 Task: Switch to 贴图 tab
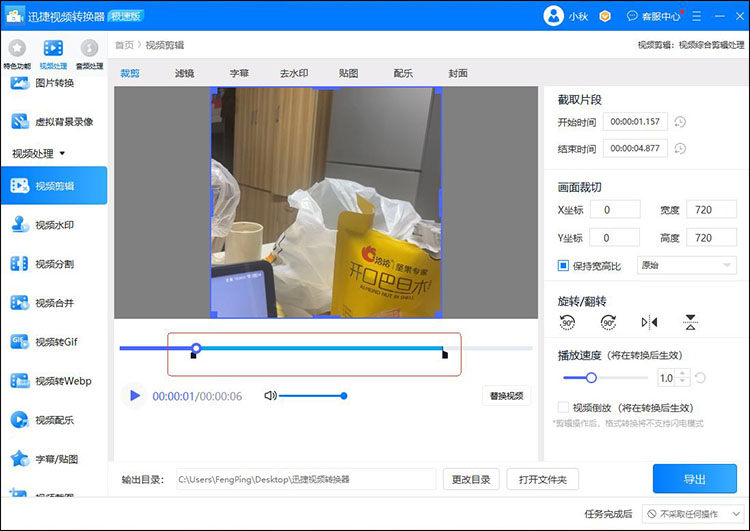tap(348, 73)
